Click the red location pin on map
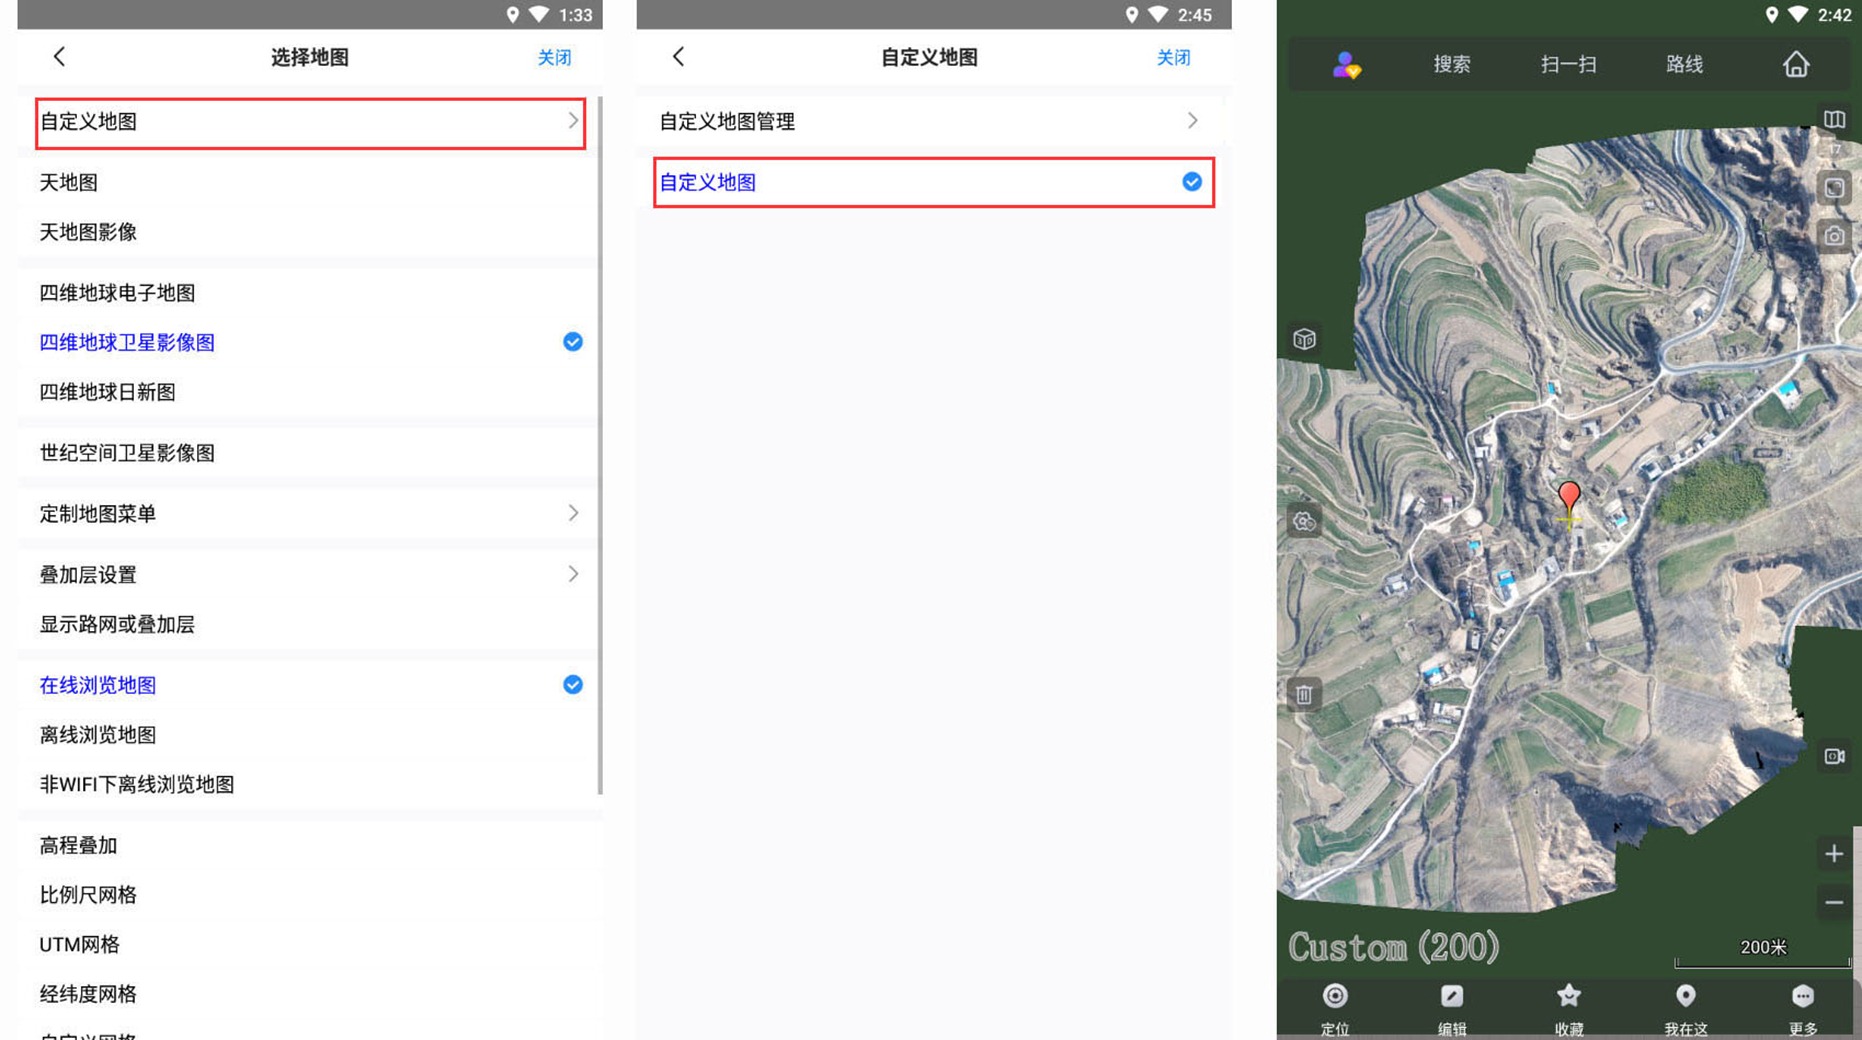The height and width of the screenshot is (1040, 1862). [1568, 496]
